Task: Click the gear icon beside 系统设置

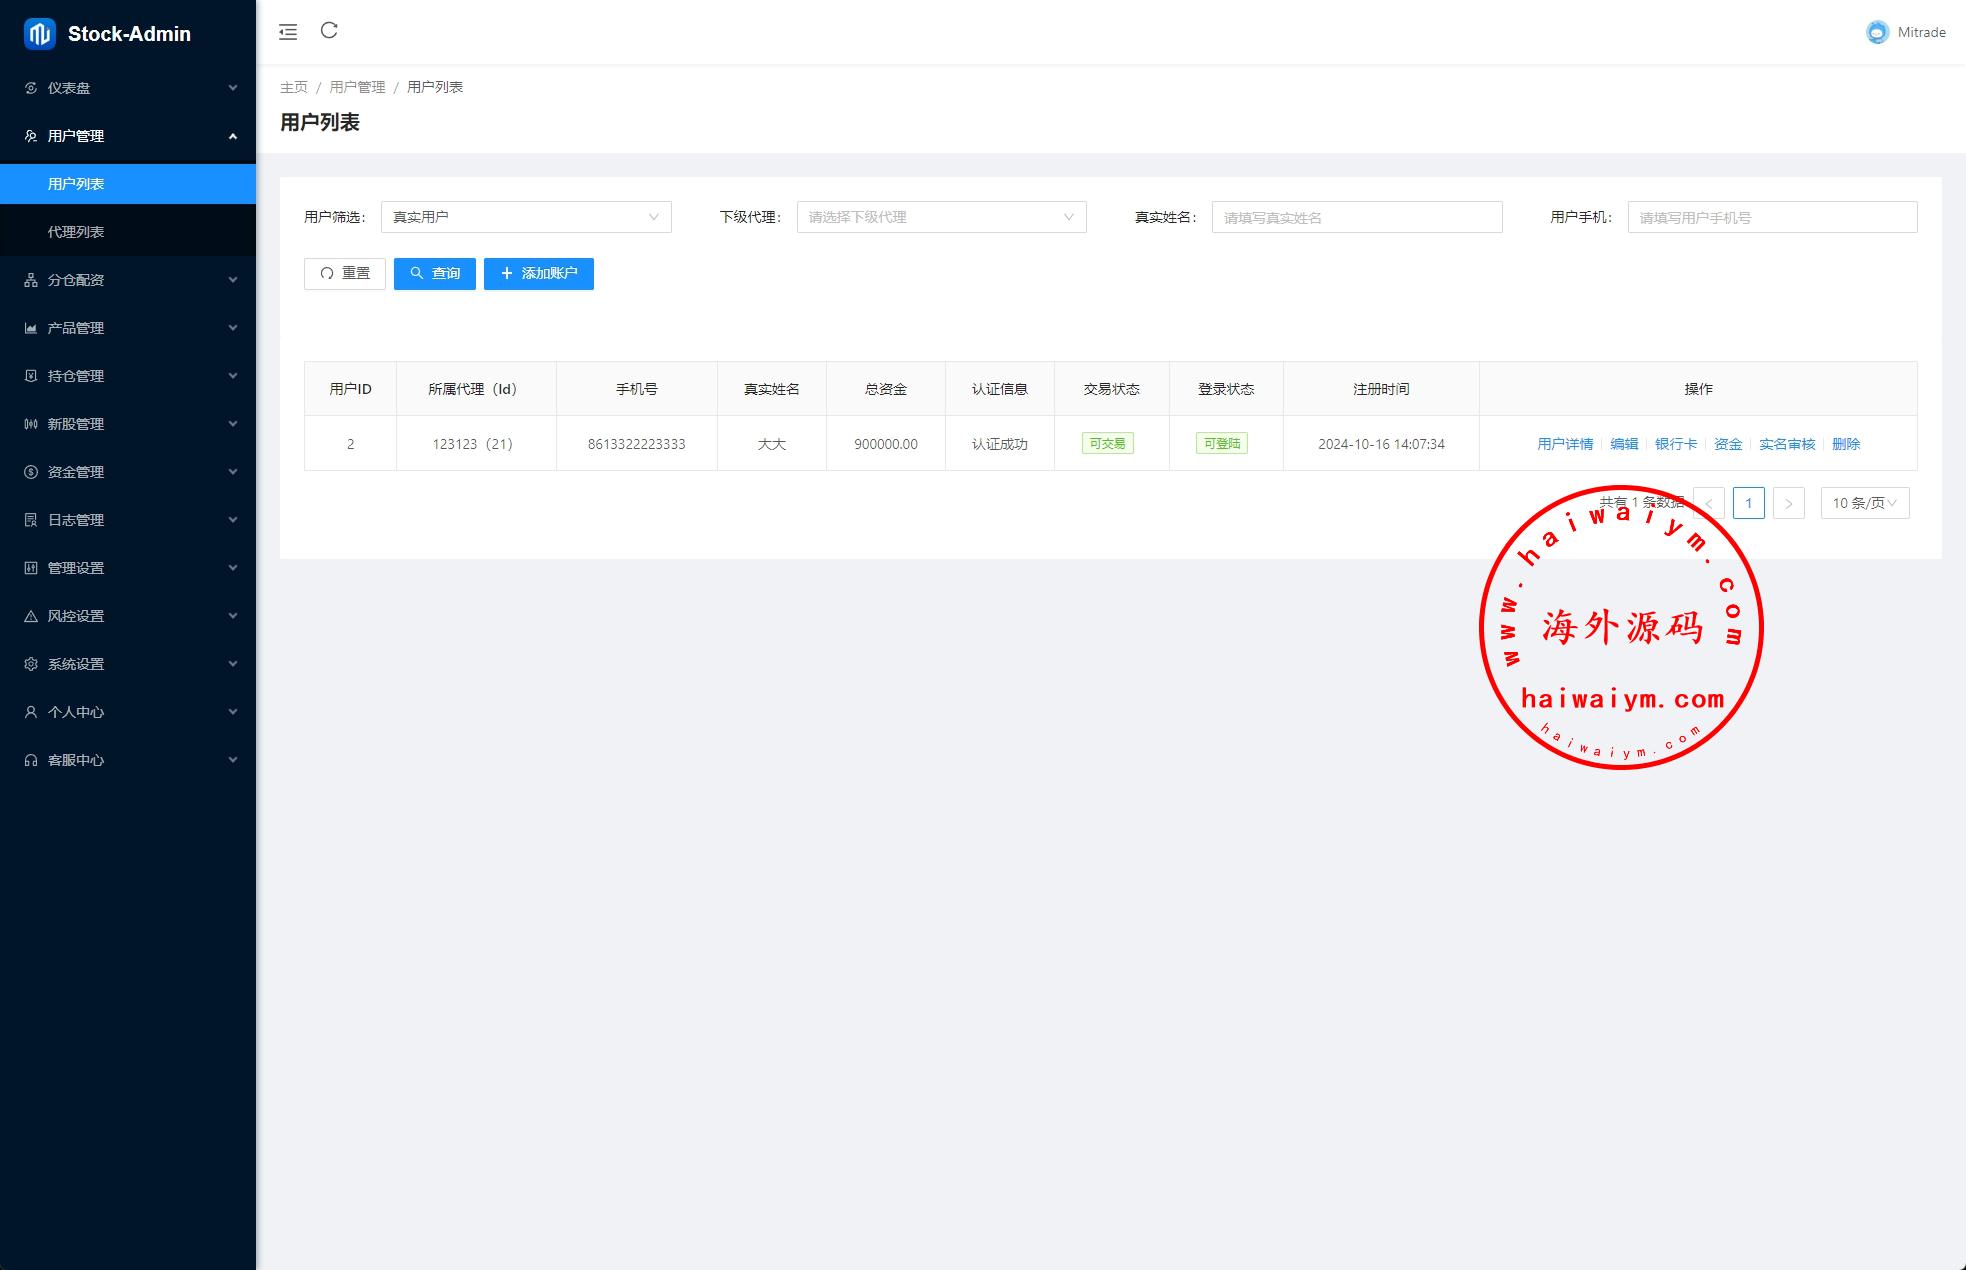Action: coord(31,664)
